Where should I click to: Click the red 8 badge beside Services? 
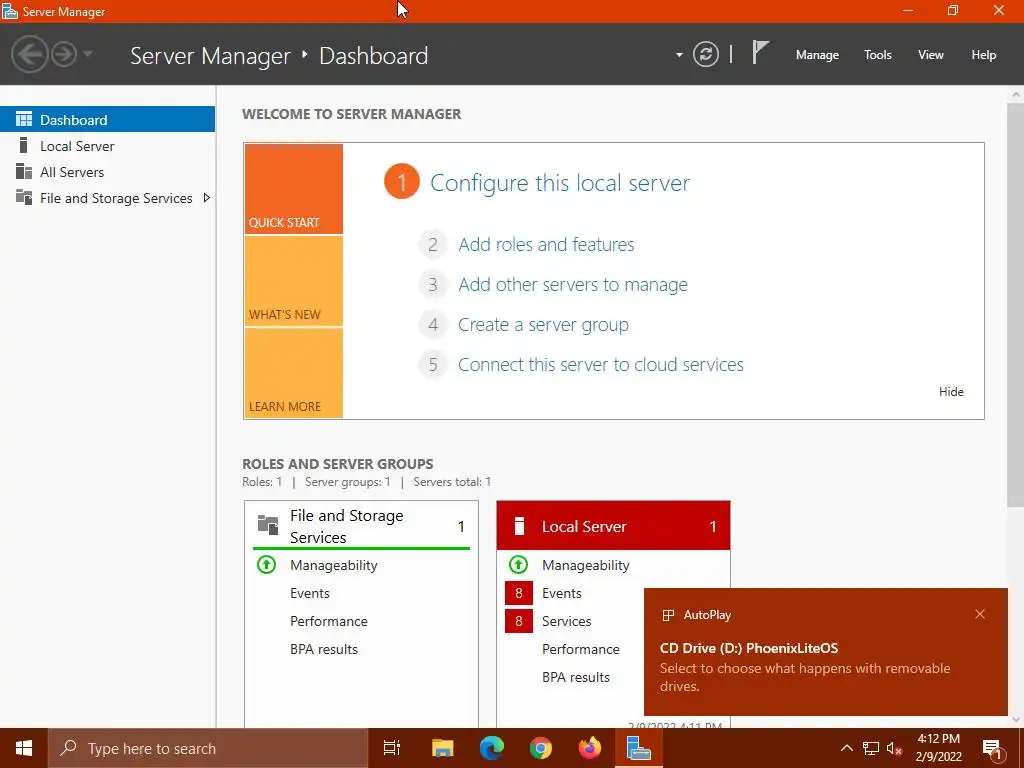pyautogui.click(x=519, y=621)
